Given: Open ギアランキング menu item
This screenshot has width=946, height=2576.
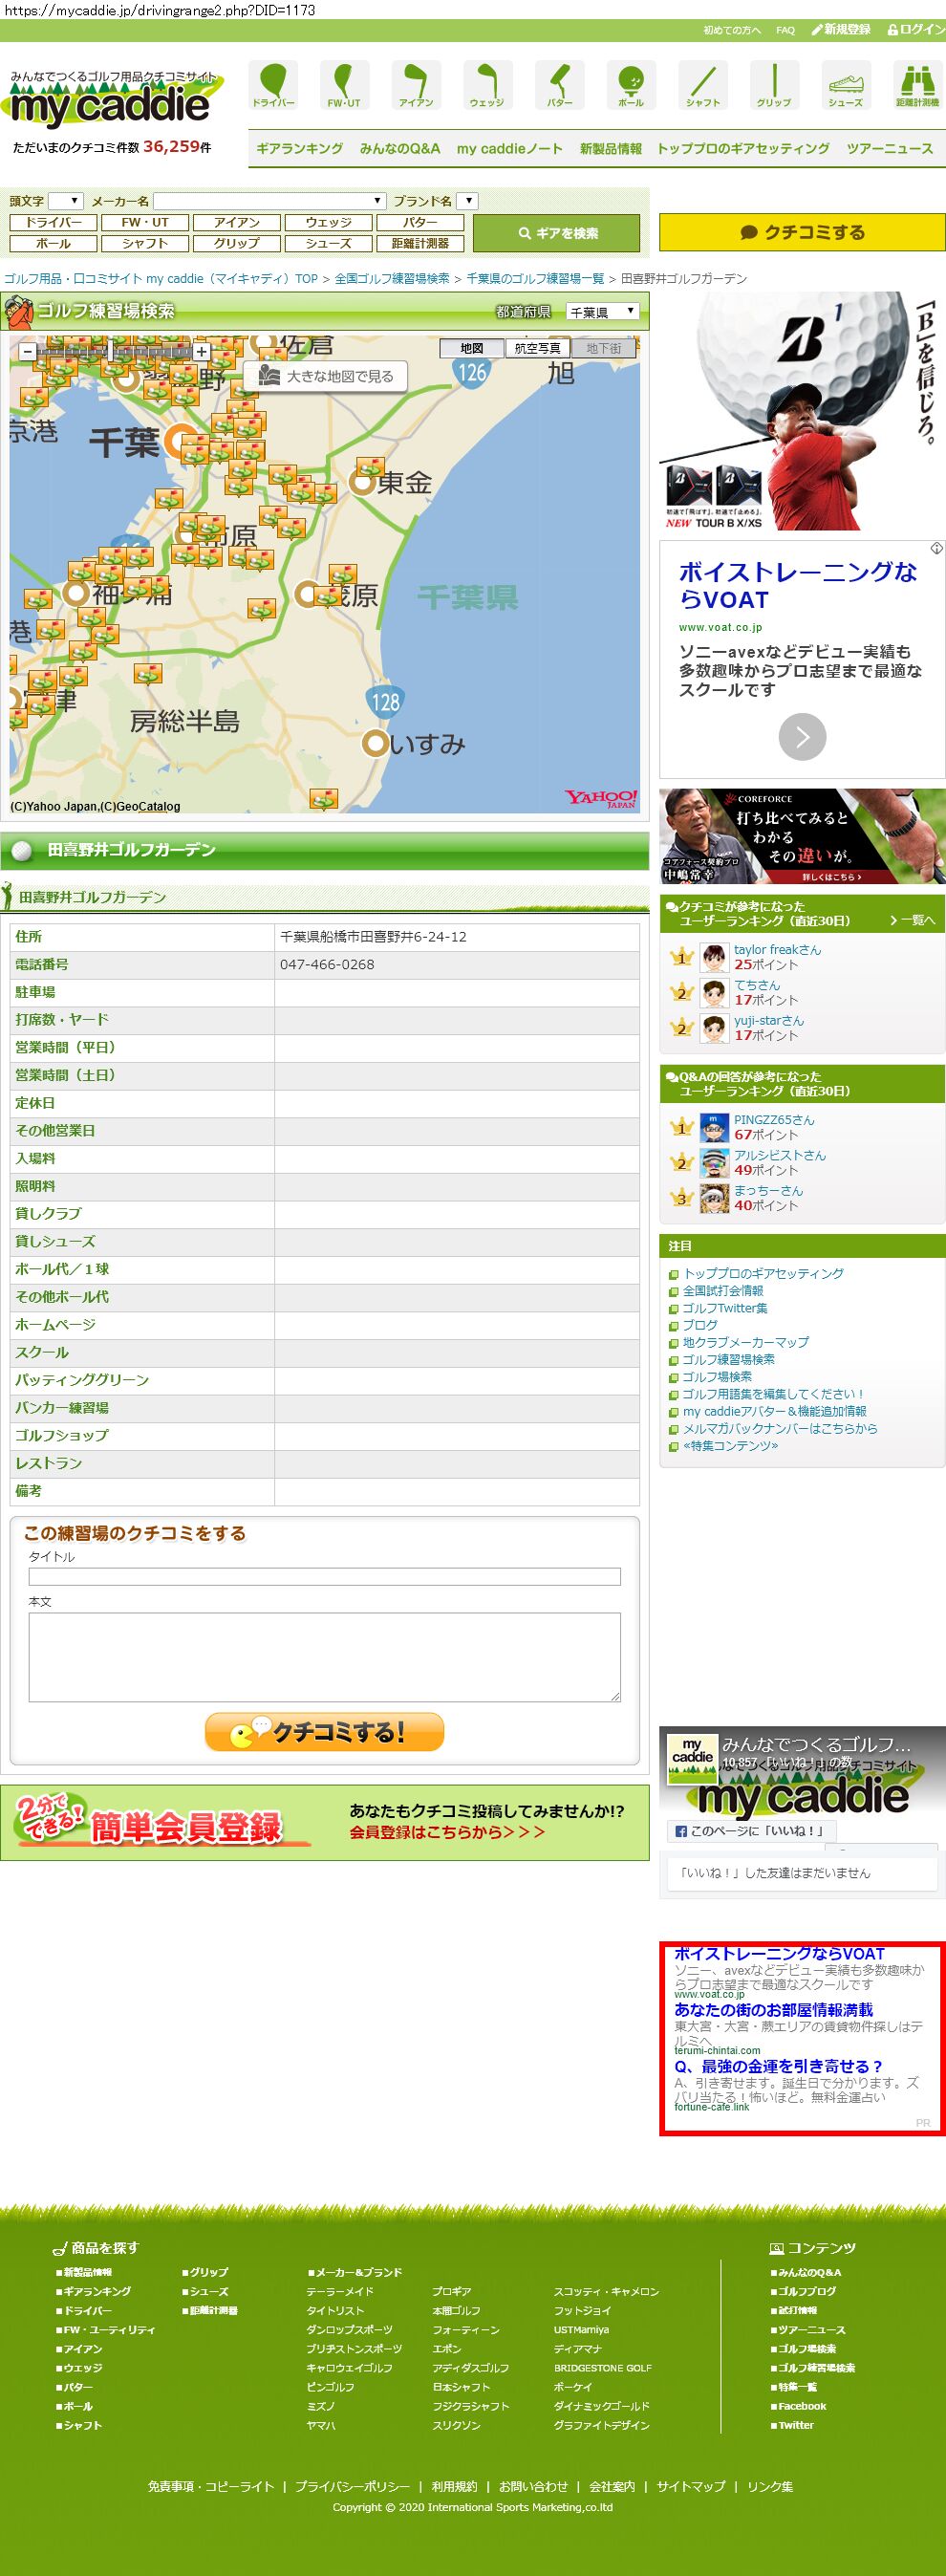Looking at the screenshot, I should click(x=299, y=149).
